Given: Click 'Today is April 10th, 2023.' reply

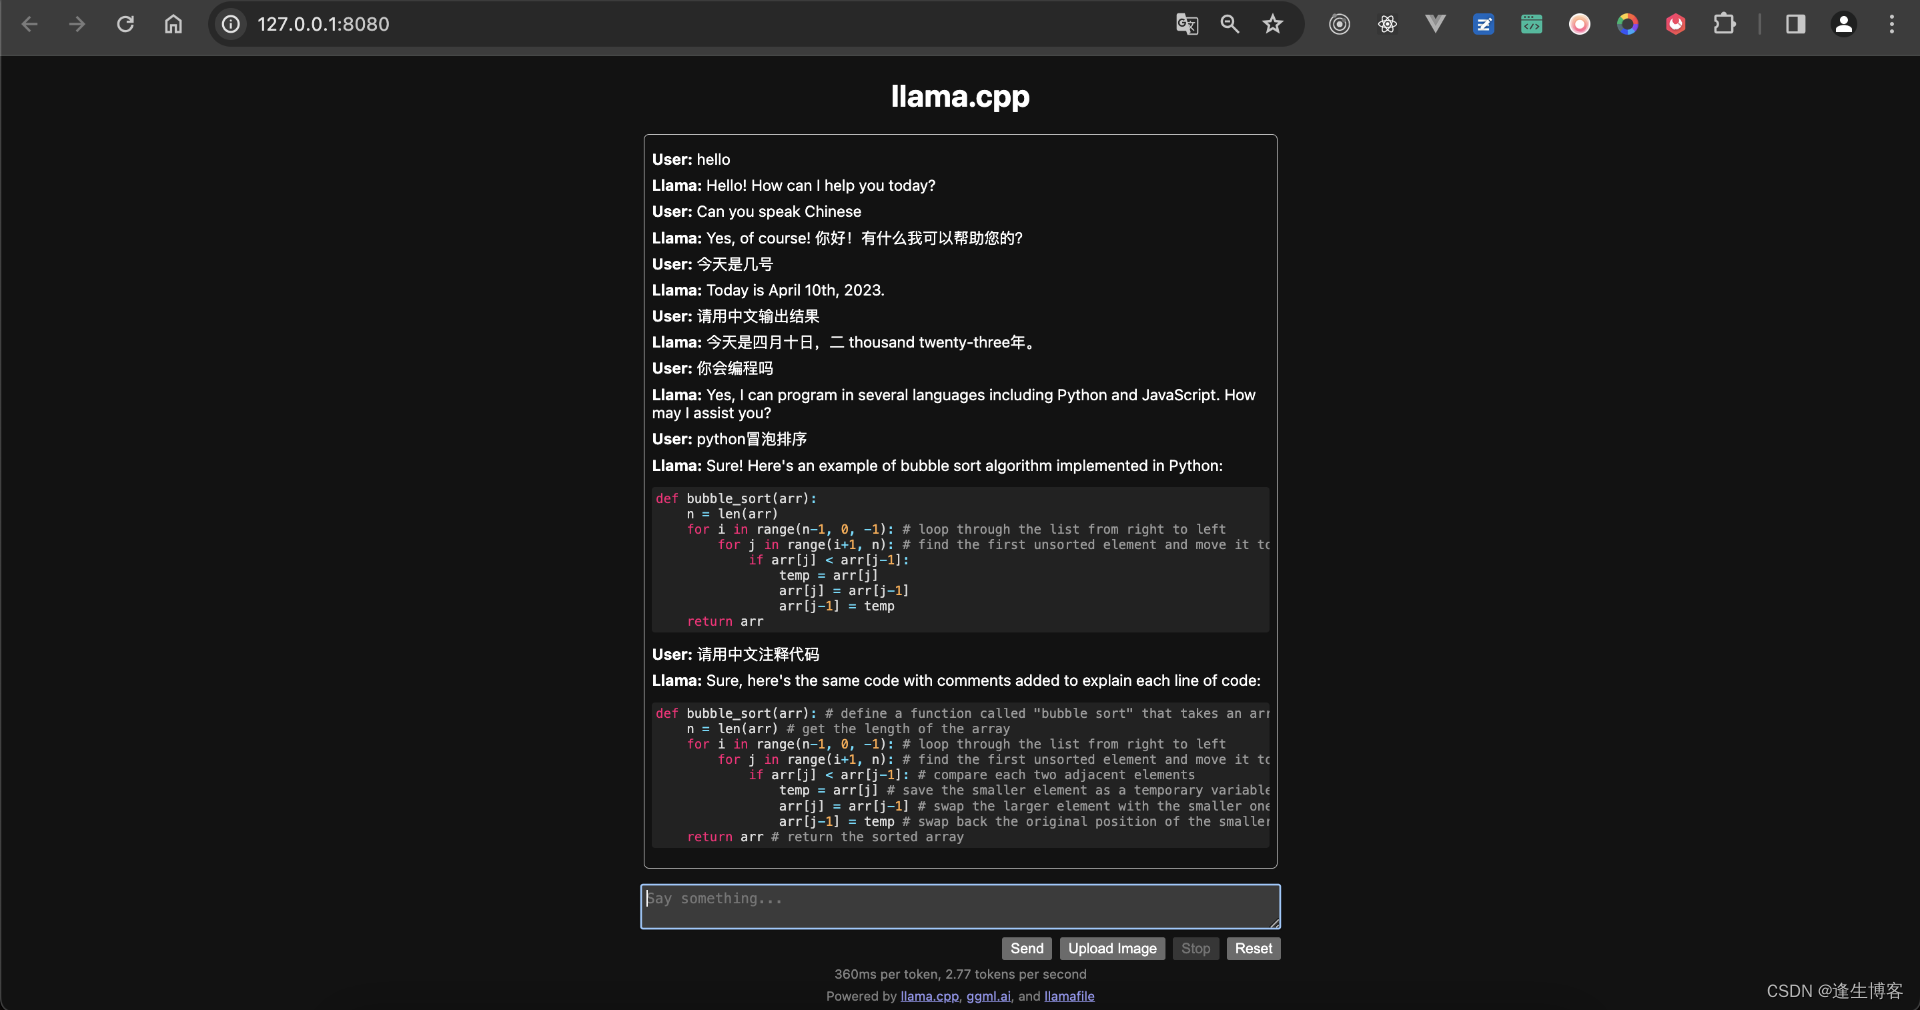Looking at the screenshot, I should [x=795, y=290].
